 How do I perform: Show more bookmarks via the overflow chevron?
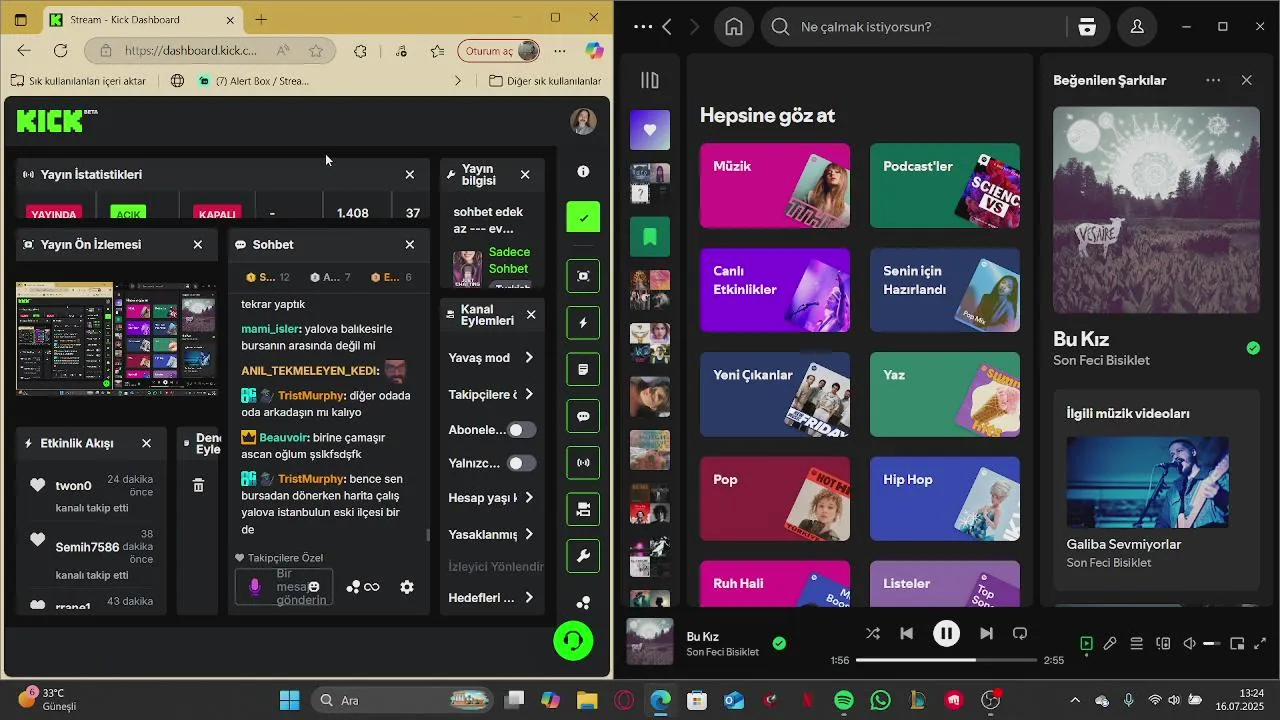(458, 80)
